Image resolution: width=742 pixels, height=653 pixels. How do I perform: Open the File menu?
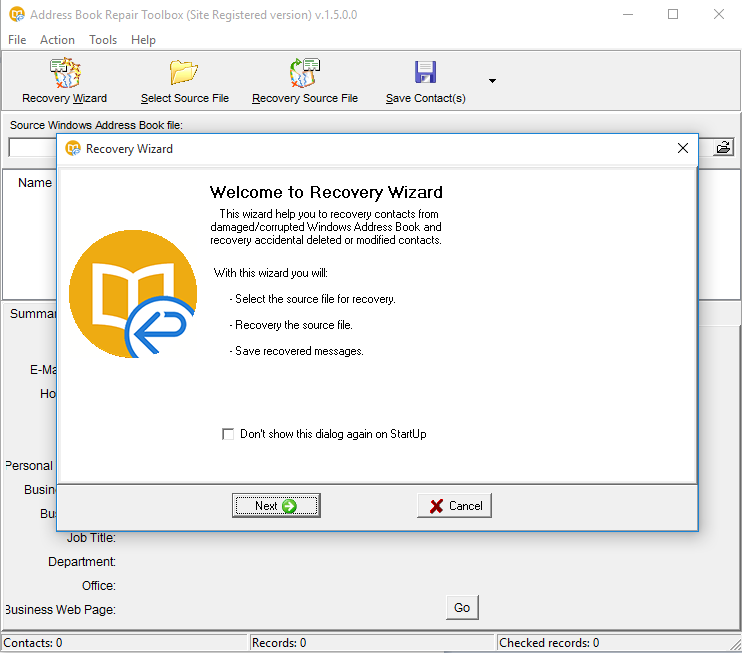click(x=17, y=40)
